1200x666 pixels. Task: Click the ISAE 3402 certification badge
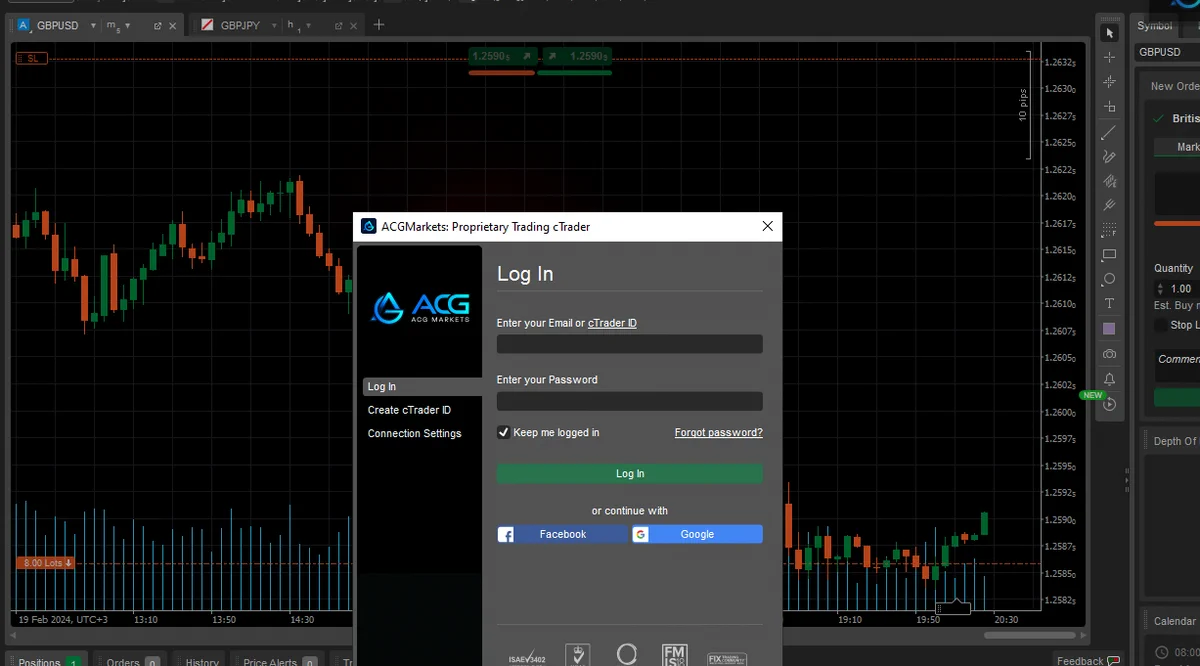tap(527, 656)
